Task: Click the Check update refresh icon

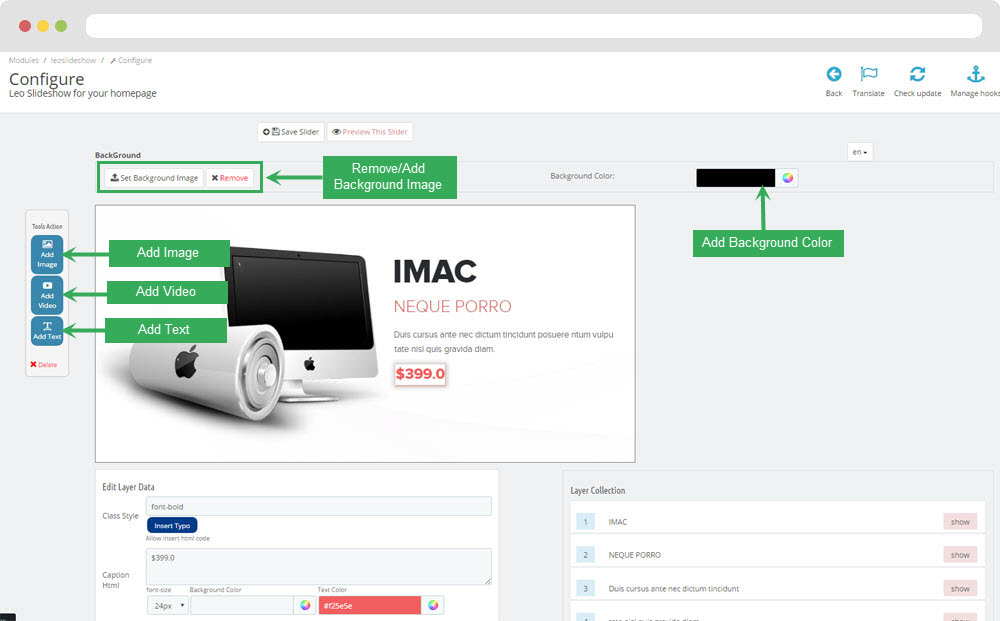Action: (x=917, y=74)
